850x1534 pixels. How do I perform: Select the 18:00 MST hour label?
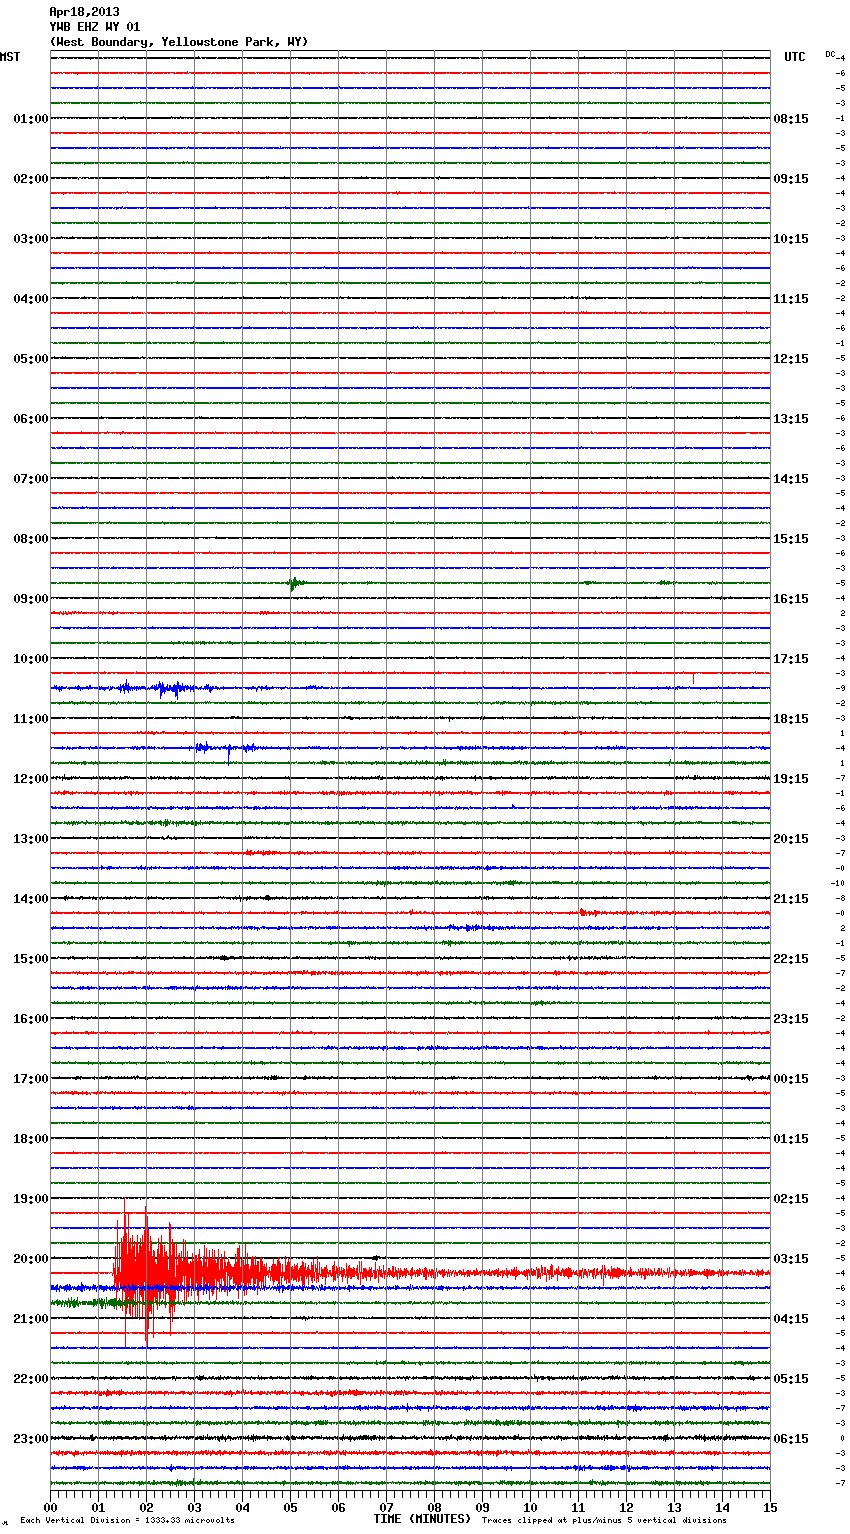[31, 1139]
